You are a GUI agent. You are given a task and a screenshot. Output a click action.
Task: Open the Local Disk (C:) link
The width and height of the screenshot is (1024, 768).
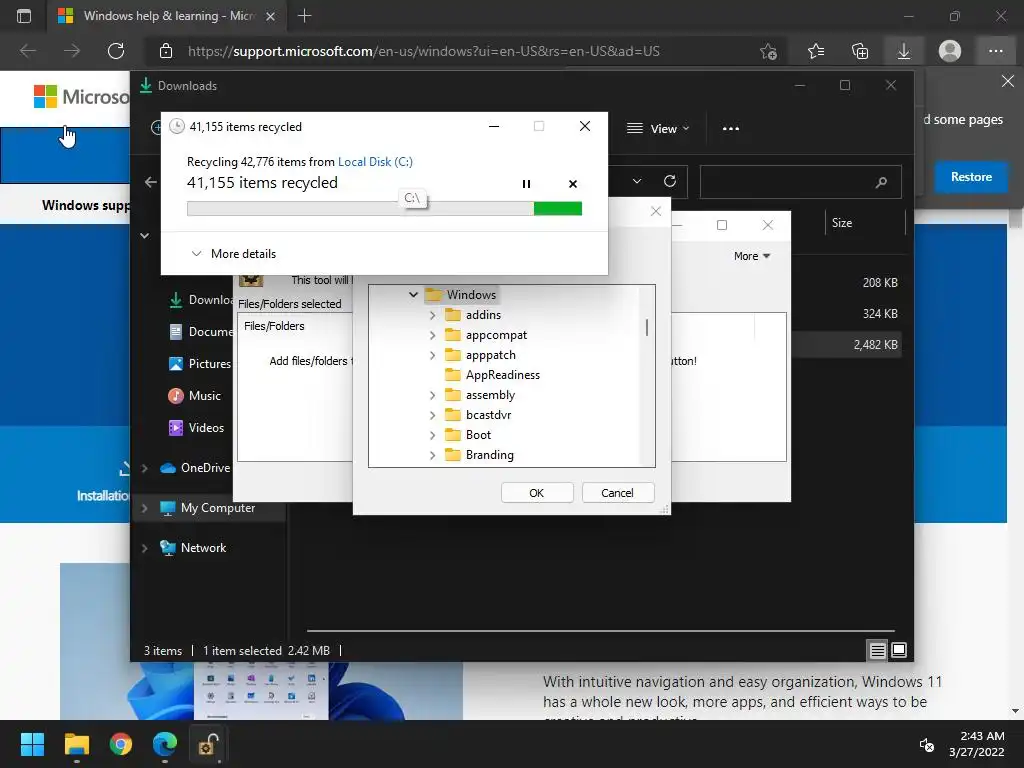(x=375, y=162)
